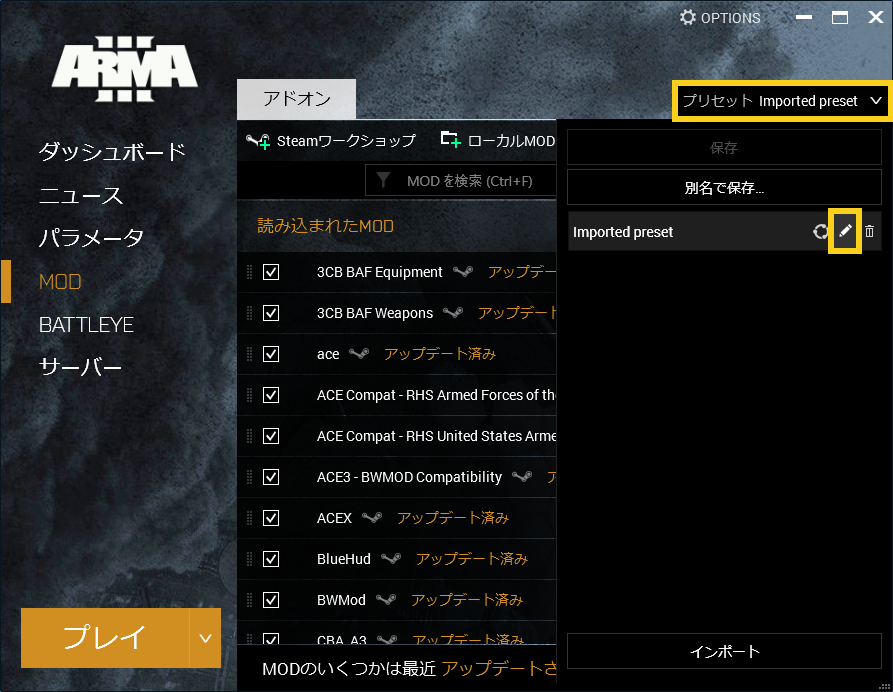Click the Steam icon next to 3CB BAF Equipment

(463, 272)
